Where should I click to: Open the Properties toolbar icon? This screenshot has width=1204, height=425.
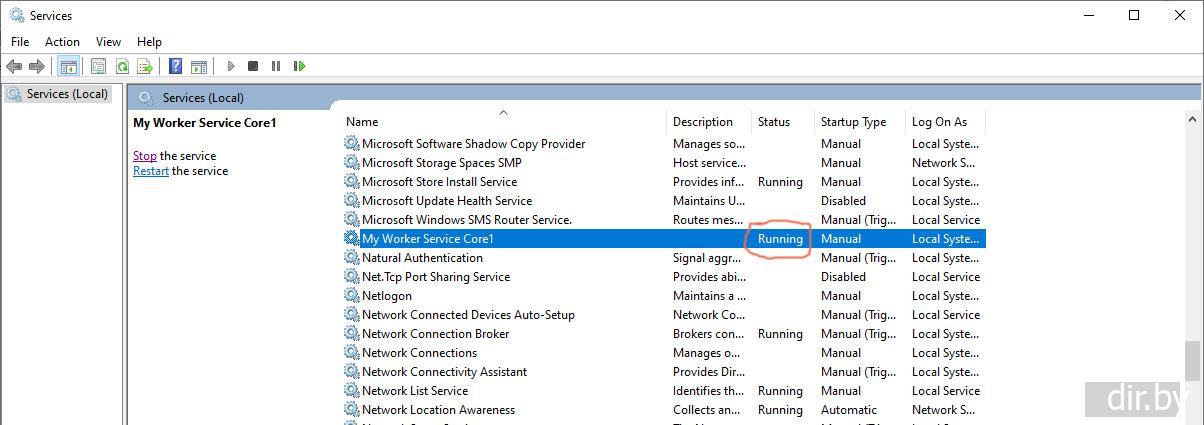coord(98,66)
